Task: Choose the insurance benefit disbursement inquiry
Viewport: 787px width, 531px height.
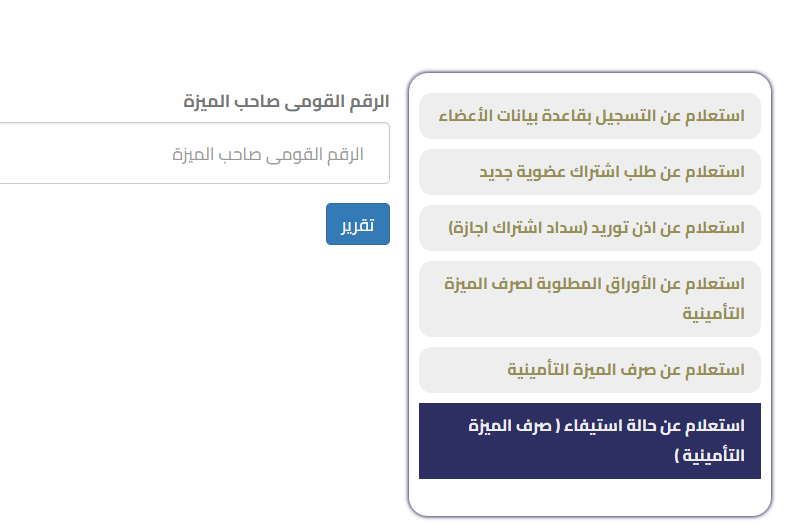Action: point(590,370)
